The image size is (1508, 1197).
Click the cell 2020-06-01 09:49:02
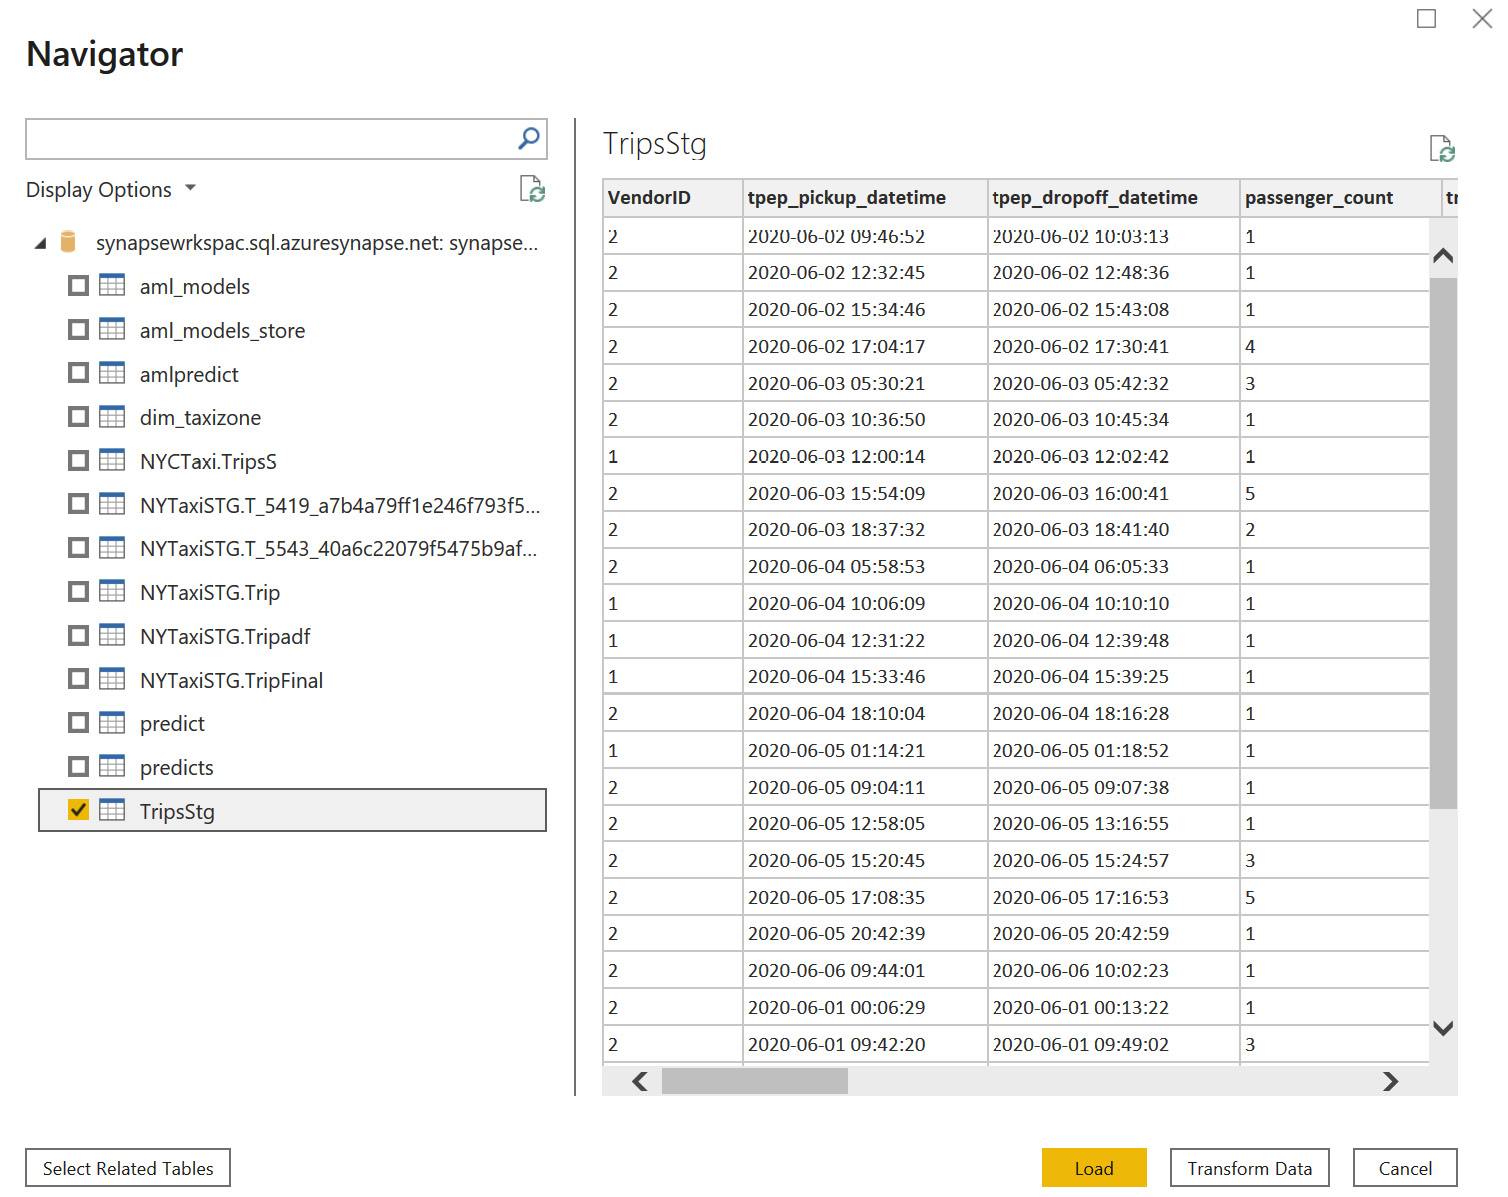[x=1114, y=1044]
